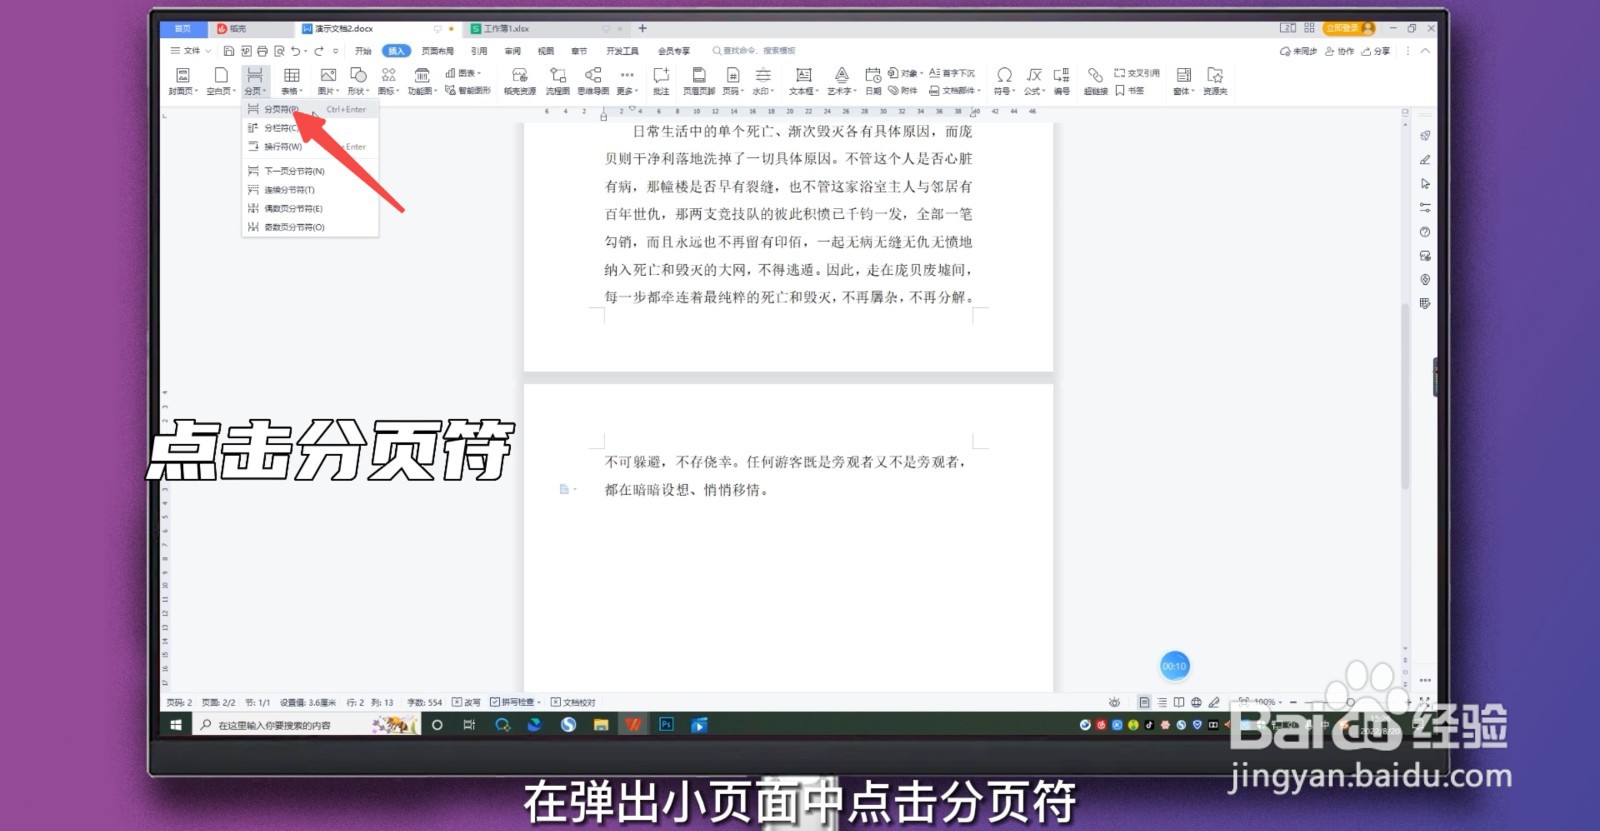The image size is (1600, 831).
Task: Click the taskbar search box 在这里输入你要搜索的内容
Action: pyautogui.click(x=306, y=725)
